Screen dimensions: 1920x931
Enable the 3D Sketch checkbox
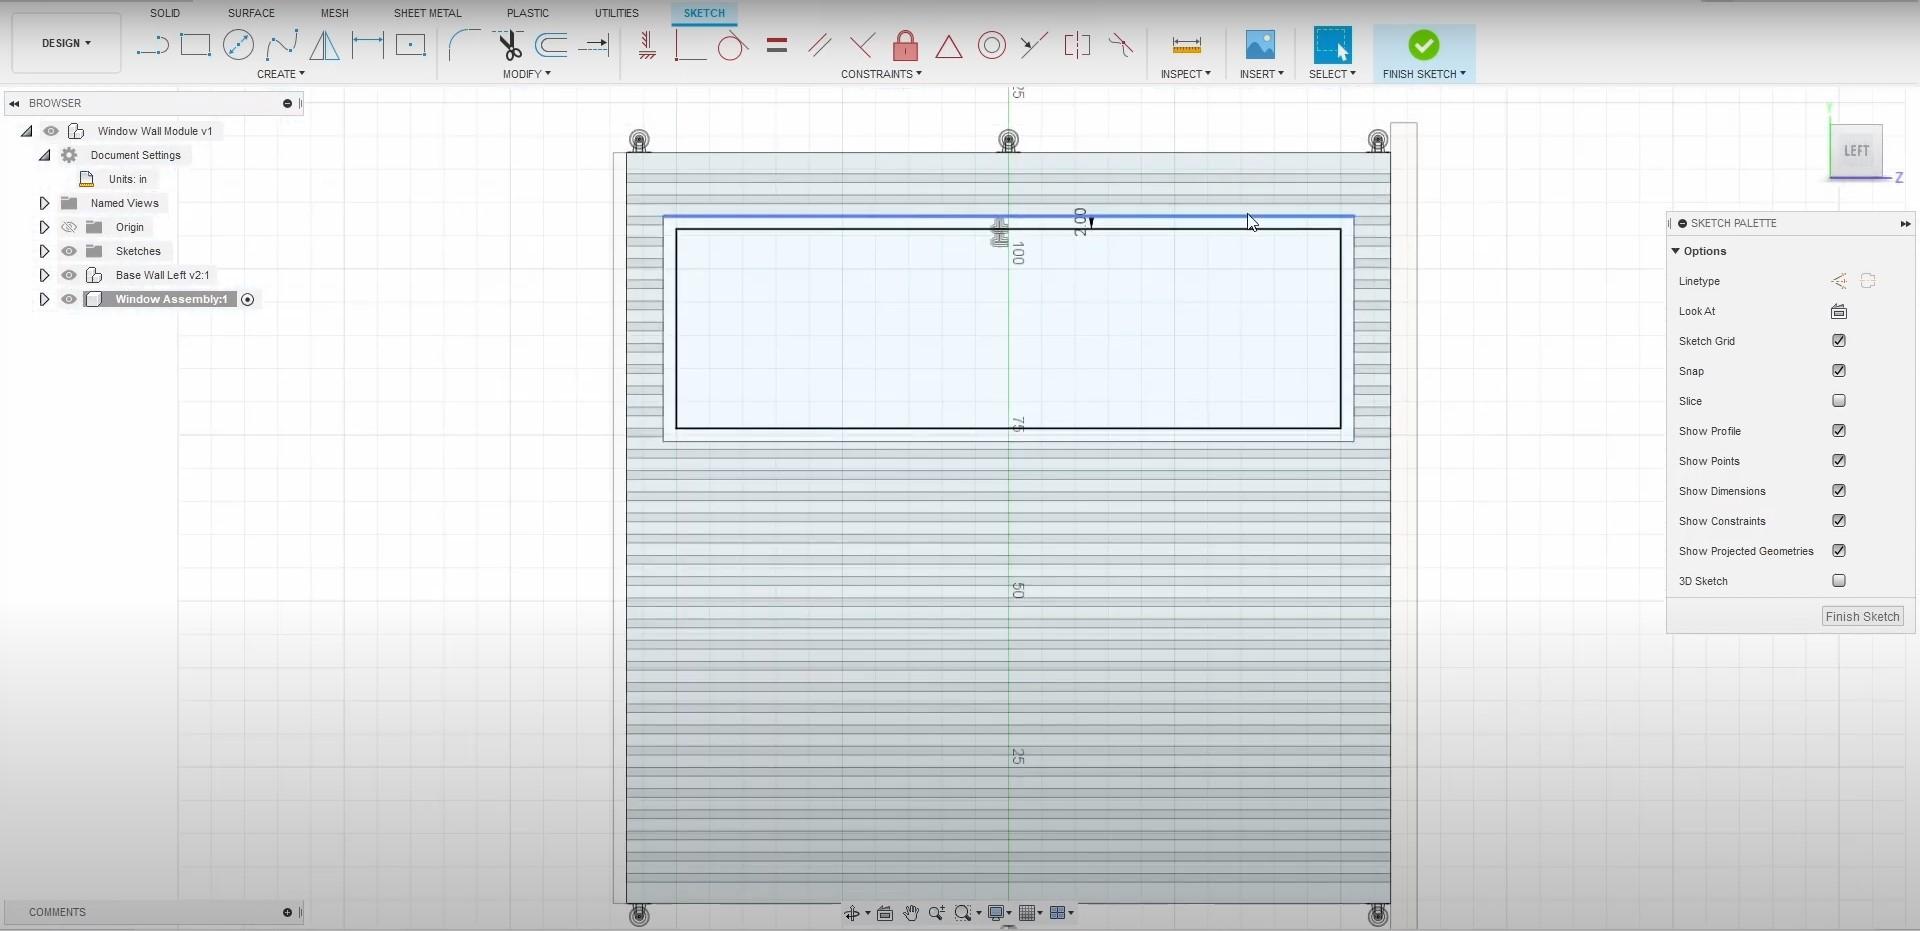pos(1838,581)
